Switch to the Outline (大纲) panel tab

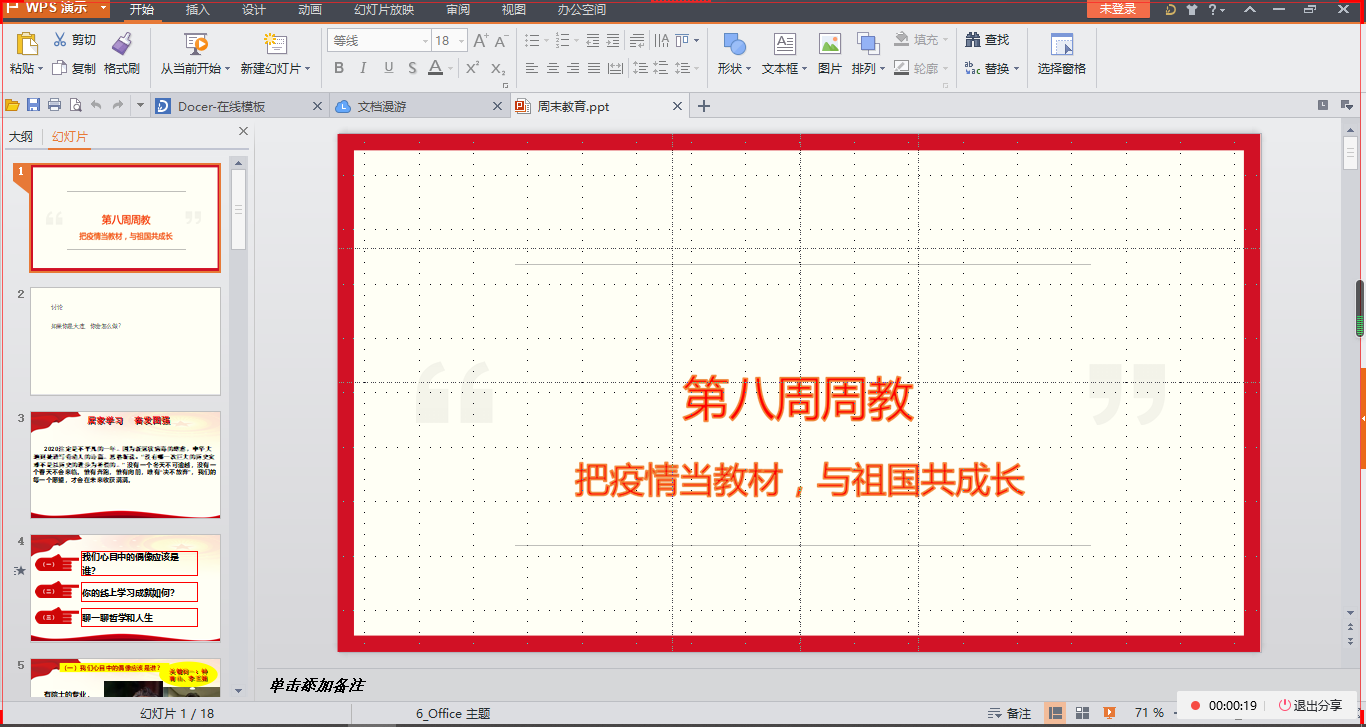tap(21, 137)
